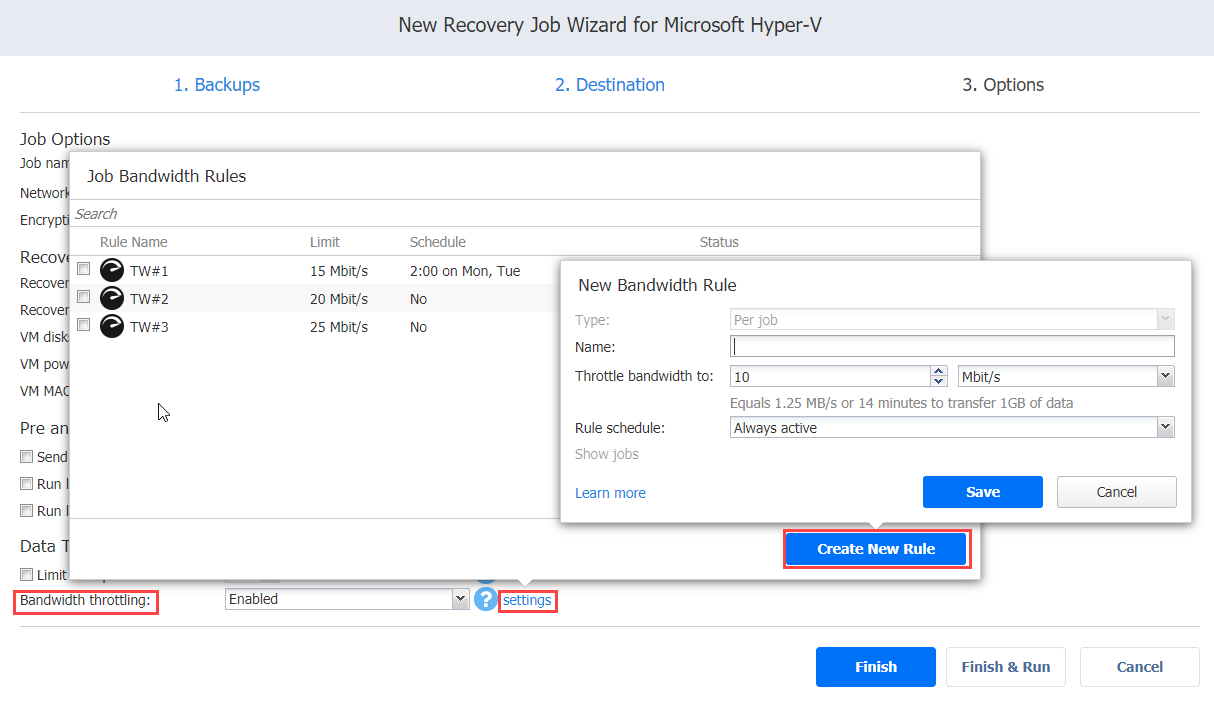
Task: Select the TW#1 rule name
Action: 149,271
